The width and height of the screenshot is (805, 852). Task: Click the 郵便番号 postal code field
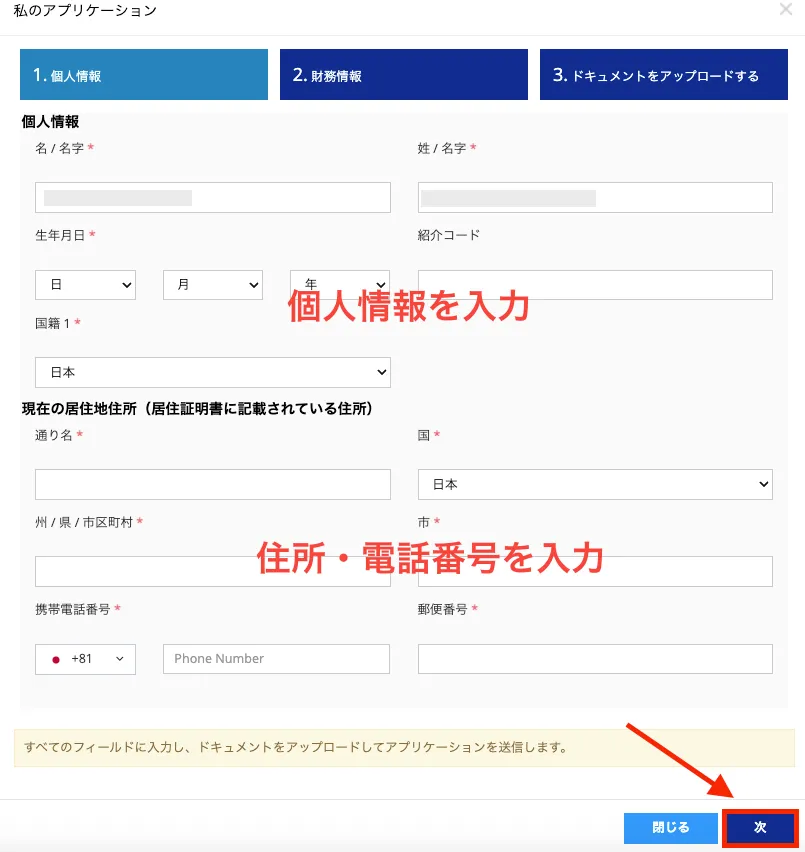pyautogui.click(x=594, y=658)
